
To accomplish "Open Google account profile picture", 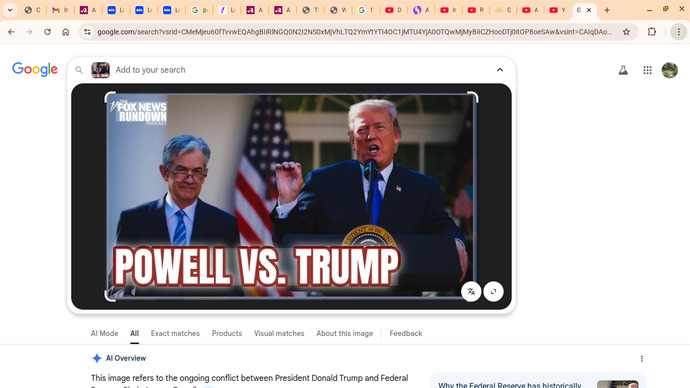I will [670, 70].
